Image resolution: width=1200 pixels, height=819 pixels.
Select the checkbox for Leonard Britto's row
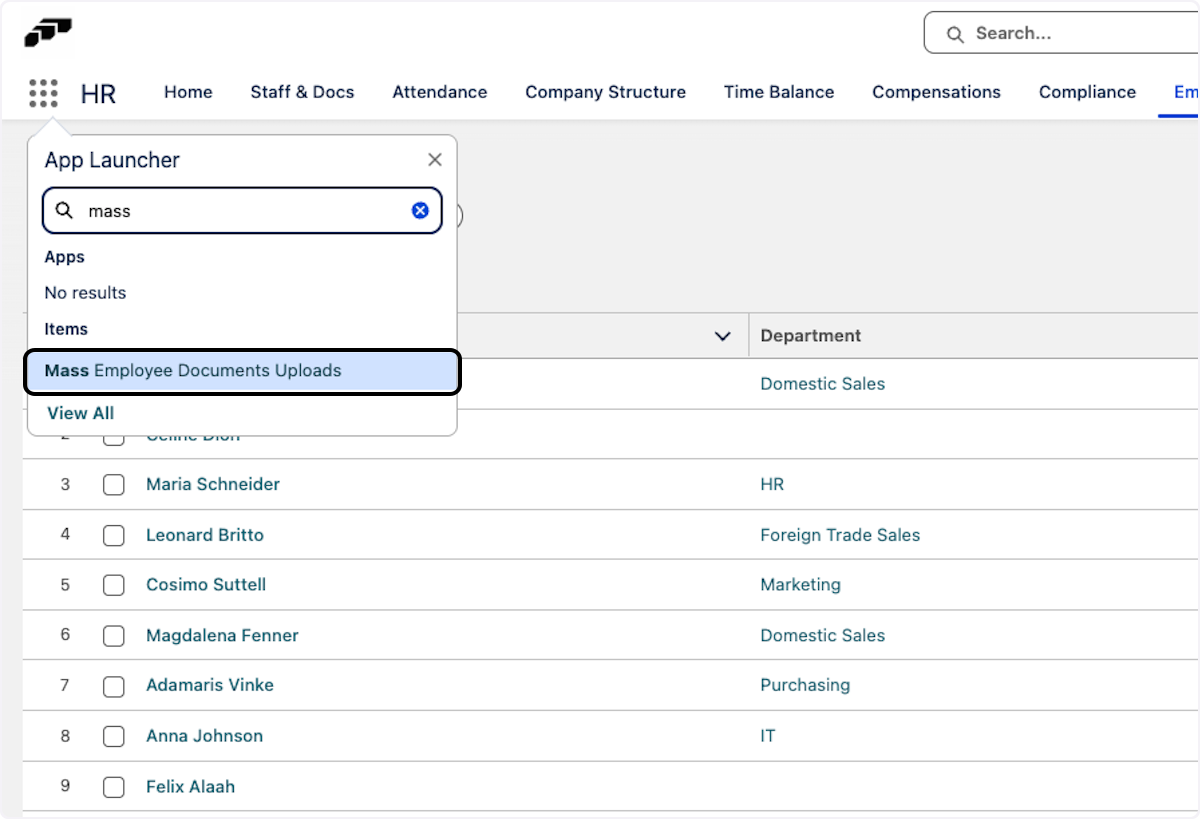click(113, 535)
